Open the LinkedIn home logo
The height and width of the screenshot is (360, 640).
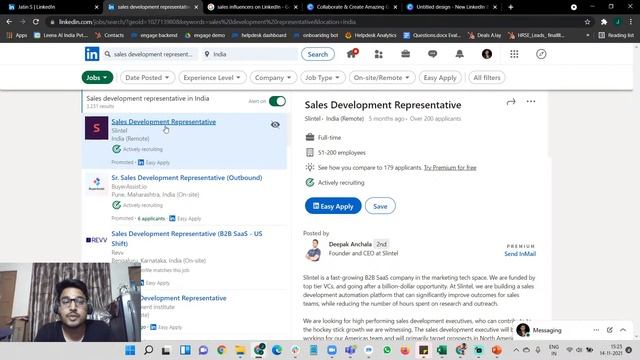click(x=92, y=54)
